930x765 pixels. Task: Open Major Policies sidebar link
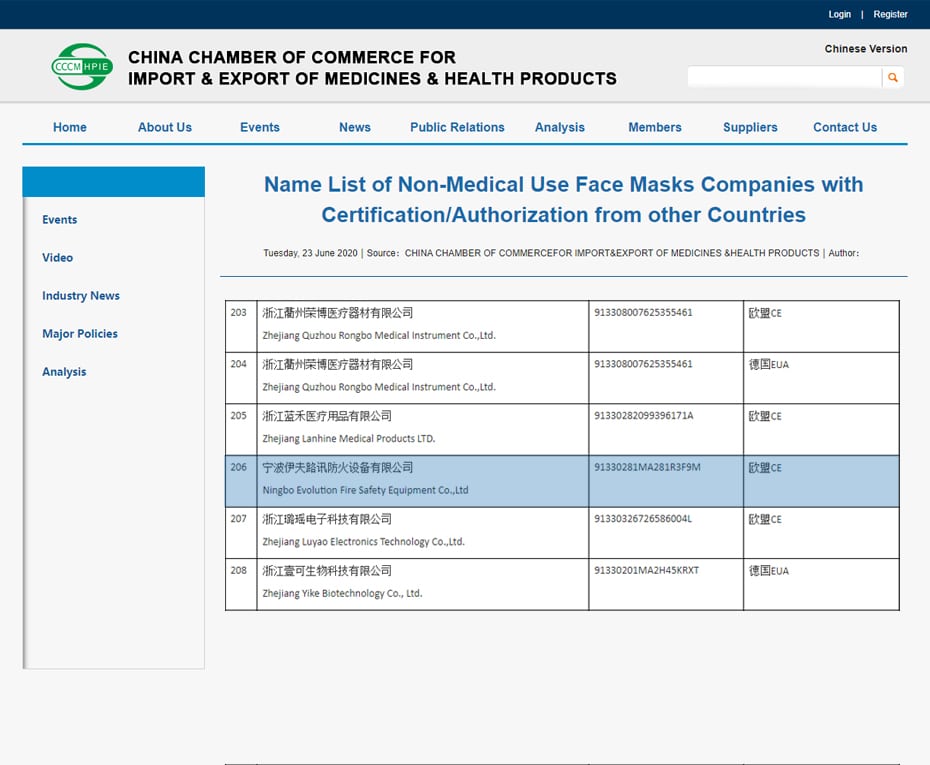coord(80,333)
